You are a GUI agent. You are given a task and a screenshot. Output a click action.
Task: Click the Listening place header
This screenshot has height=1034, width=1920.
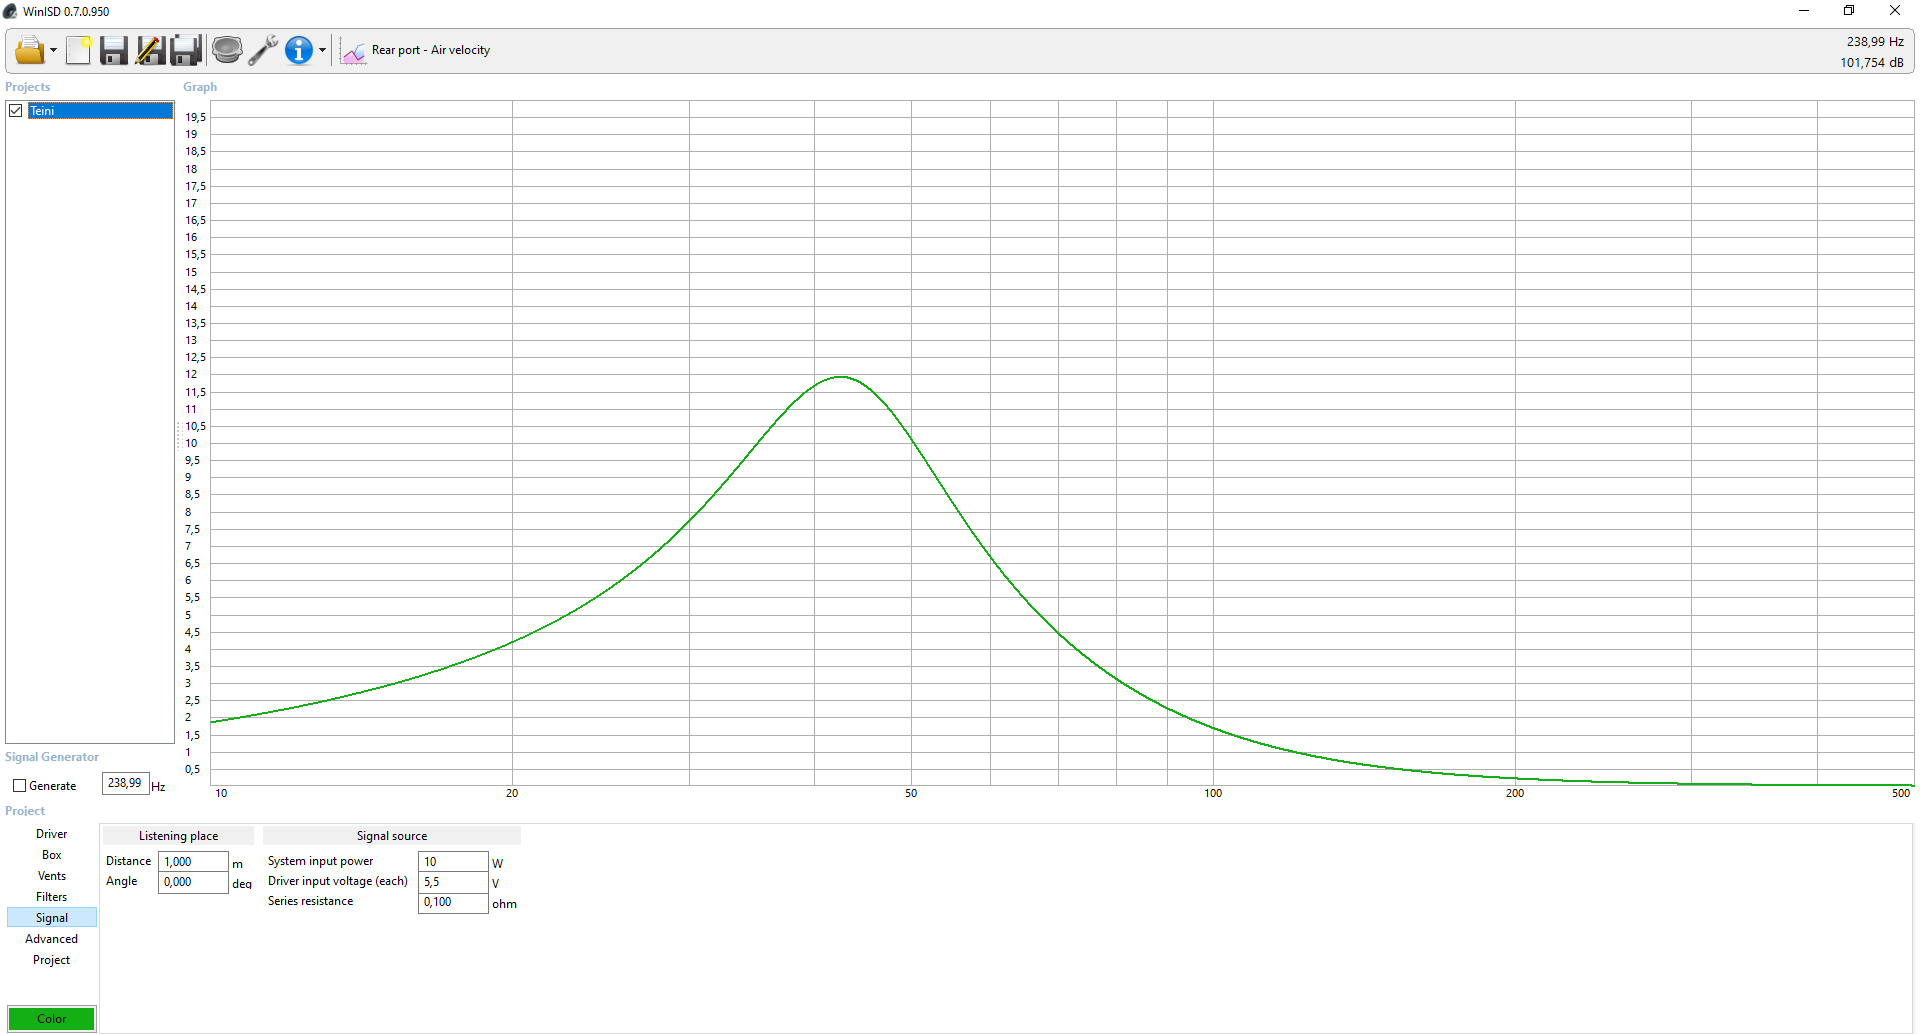(178, 836)
